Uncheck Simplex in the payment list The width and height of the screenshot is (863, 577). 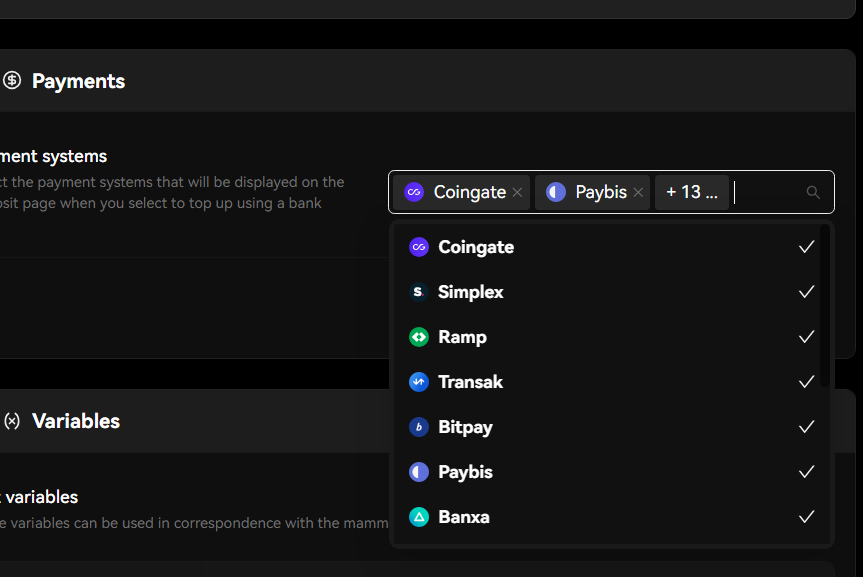click(x=806, y=291)
